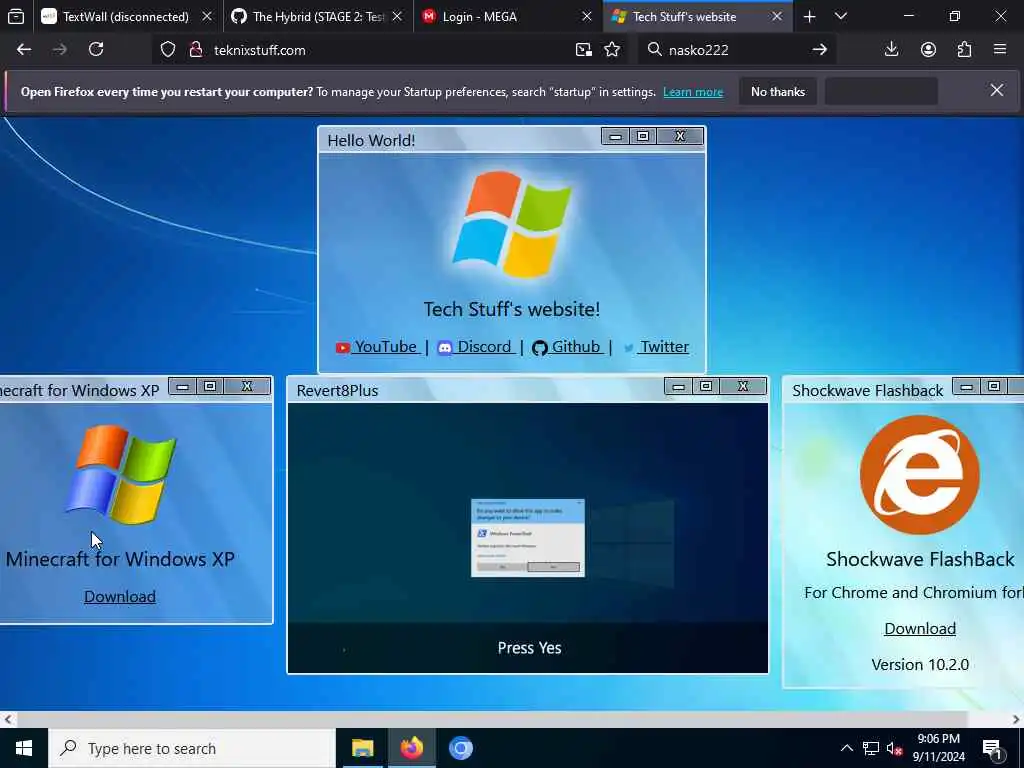Screen dimensions: 1024x768
Task: Dismiss the startup notification bar
Action: click(997, 91)
